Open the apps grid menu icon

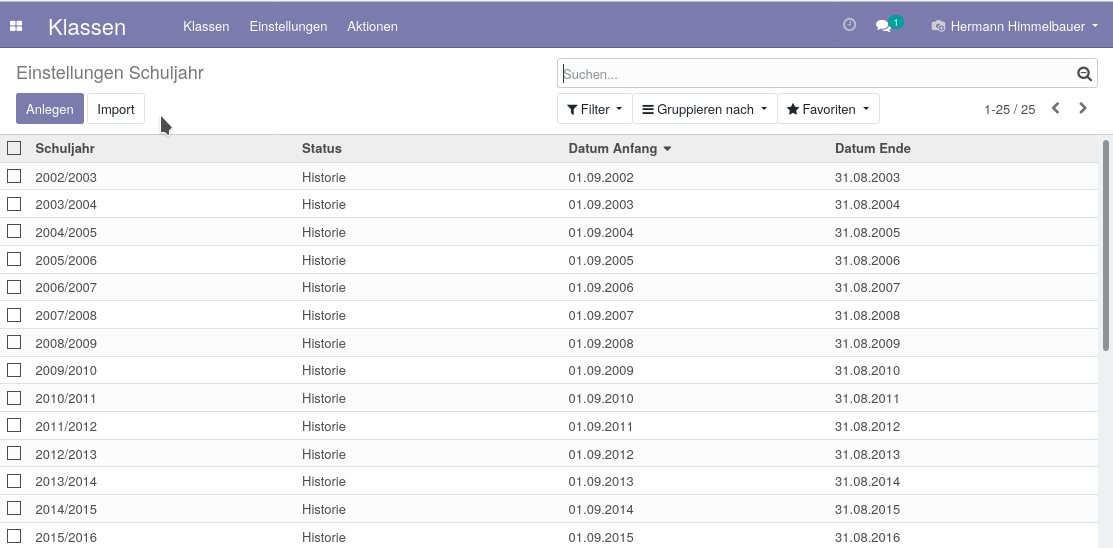click(16, 26)
